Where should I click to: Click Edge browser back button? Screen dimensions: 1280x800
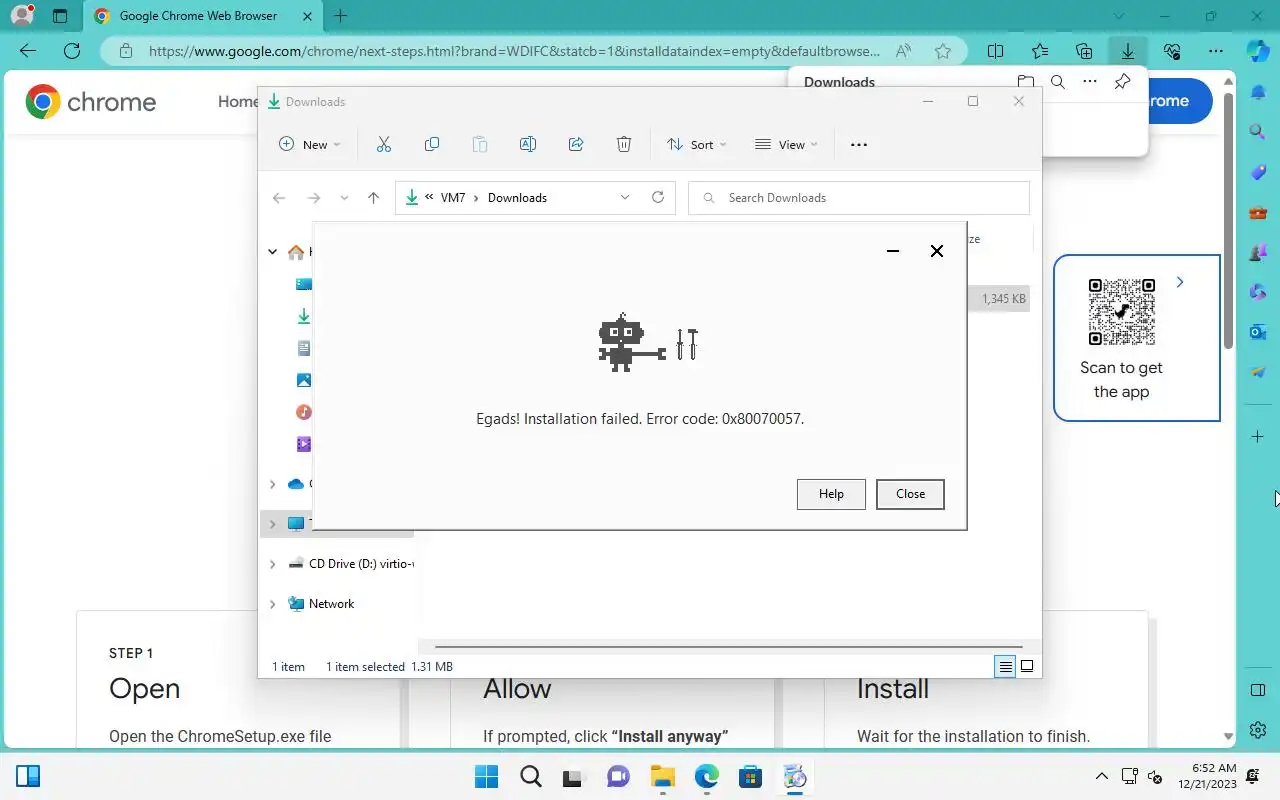click(28, 51)
